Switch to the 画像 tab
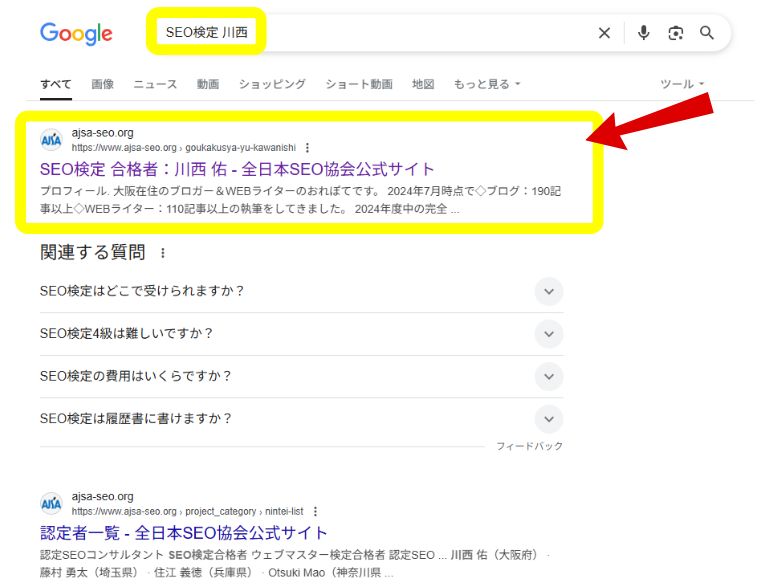Viewport: 780px width, 585px height. click(x=102, y=84)
